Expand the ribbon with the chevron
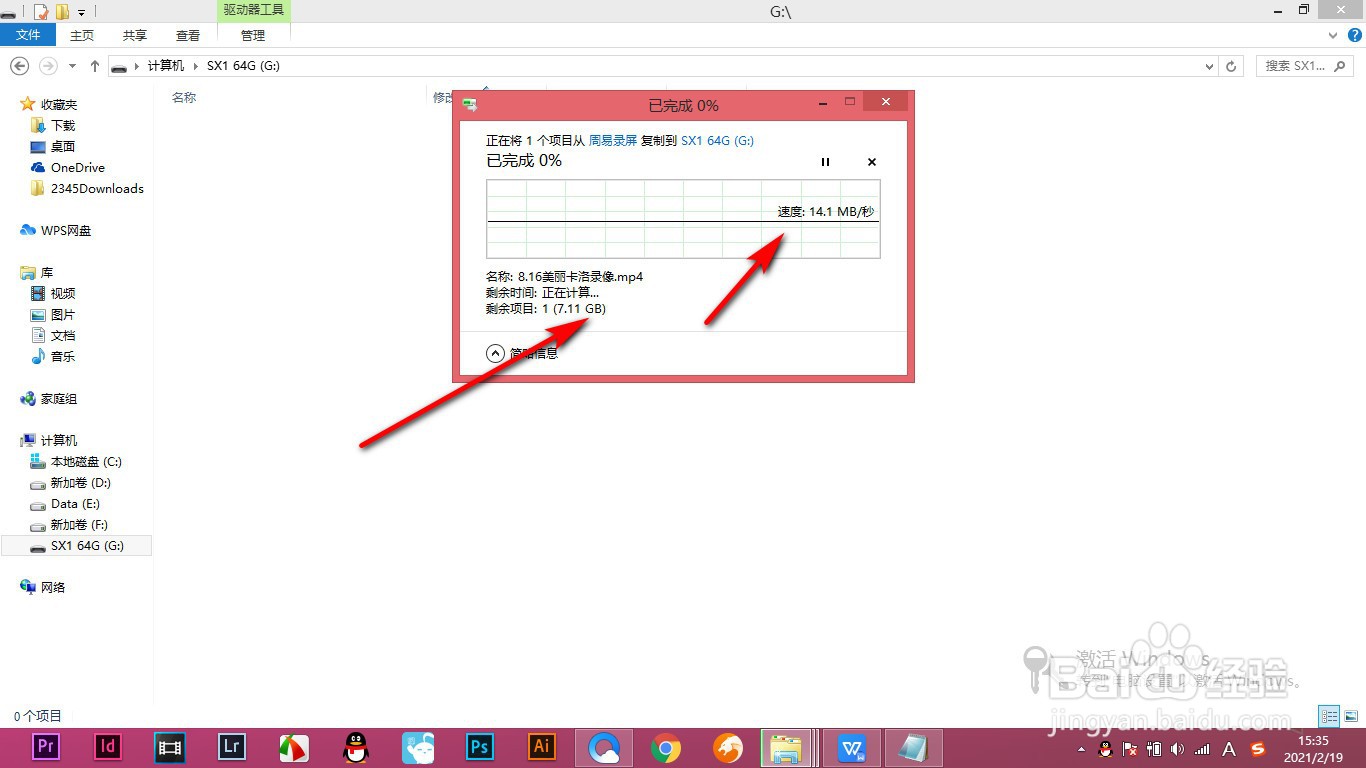The width and height of the screenshot is (1366, 768). click(1332, 35)
